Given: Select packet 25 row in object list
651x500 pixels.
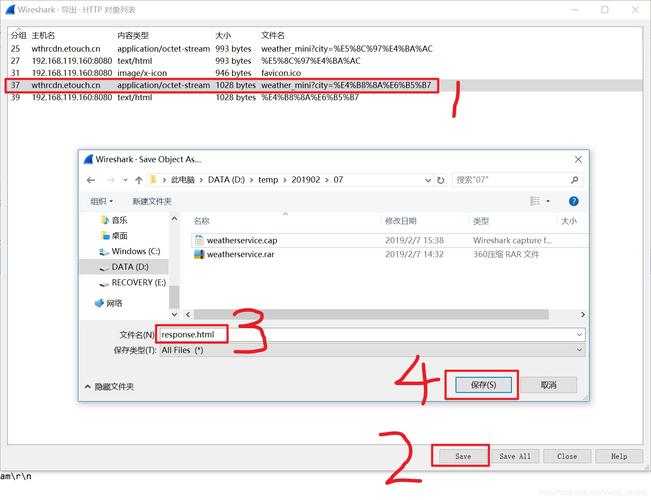Looking at the screenshot, I should (x=325, y=49).
